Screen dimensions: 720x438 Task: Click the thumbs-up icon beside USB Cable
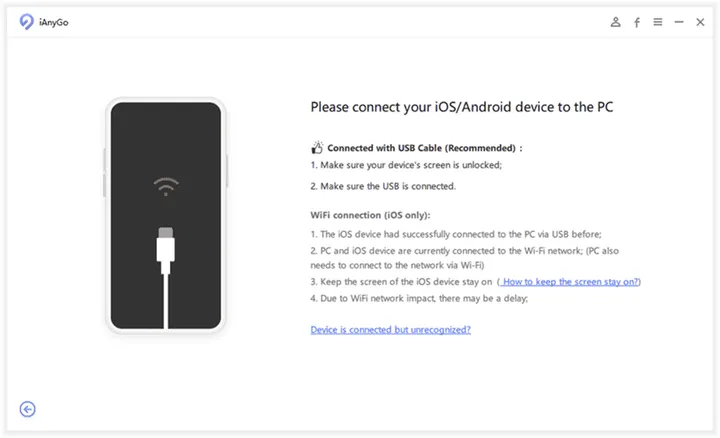pos(318,147)
